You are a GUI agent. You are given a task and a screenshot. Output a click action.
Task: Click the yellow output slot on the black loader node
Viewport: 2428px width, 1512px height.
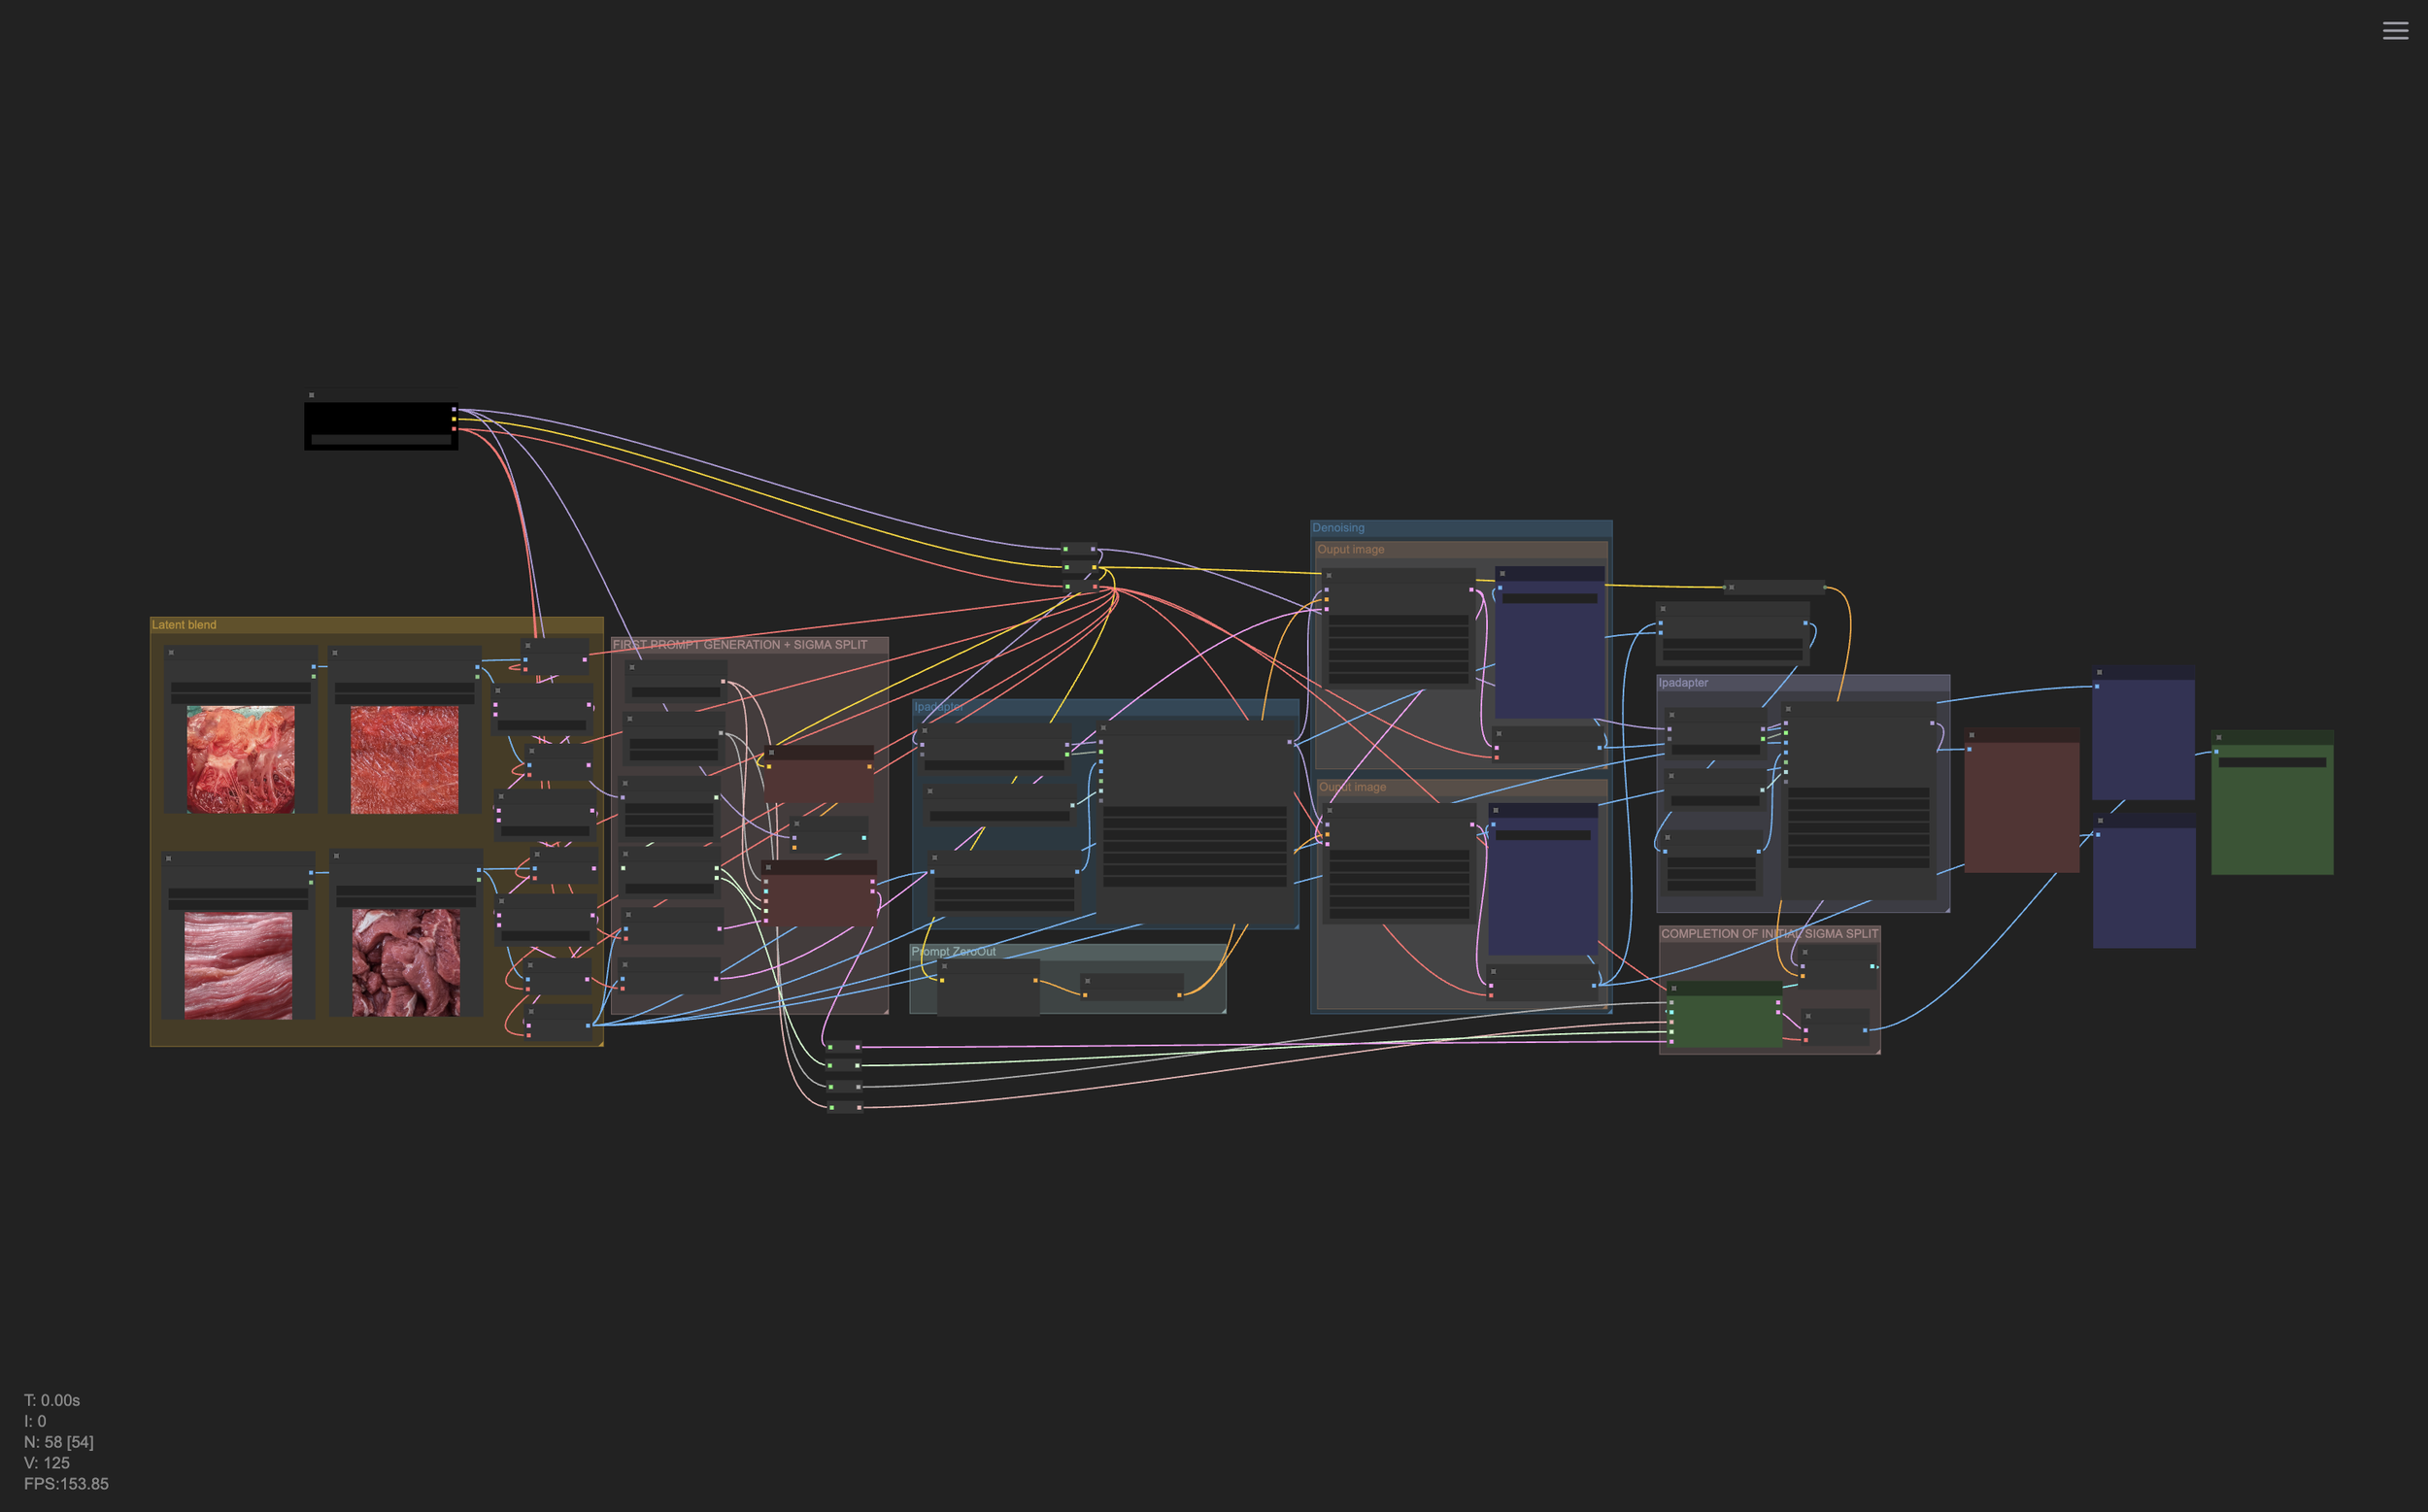[x=454, y=419]
